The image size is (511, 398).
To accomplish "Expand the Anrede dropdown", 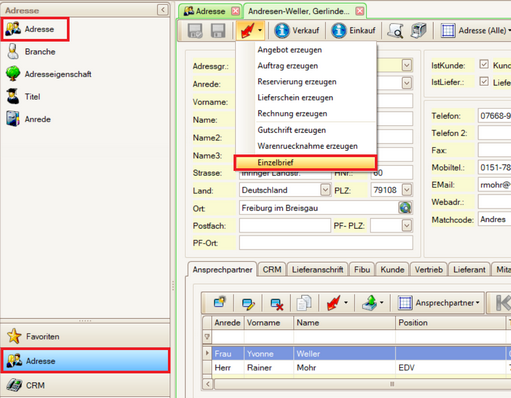I will (407, 83).
